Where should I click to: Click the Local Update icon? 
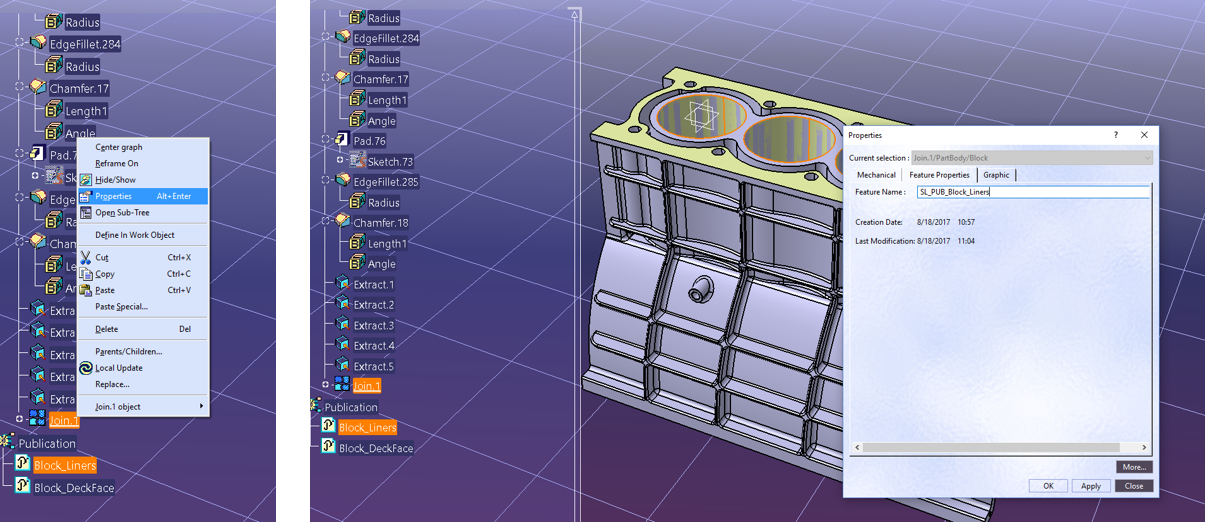point(86,368)
